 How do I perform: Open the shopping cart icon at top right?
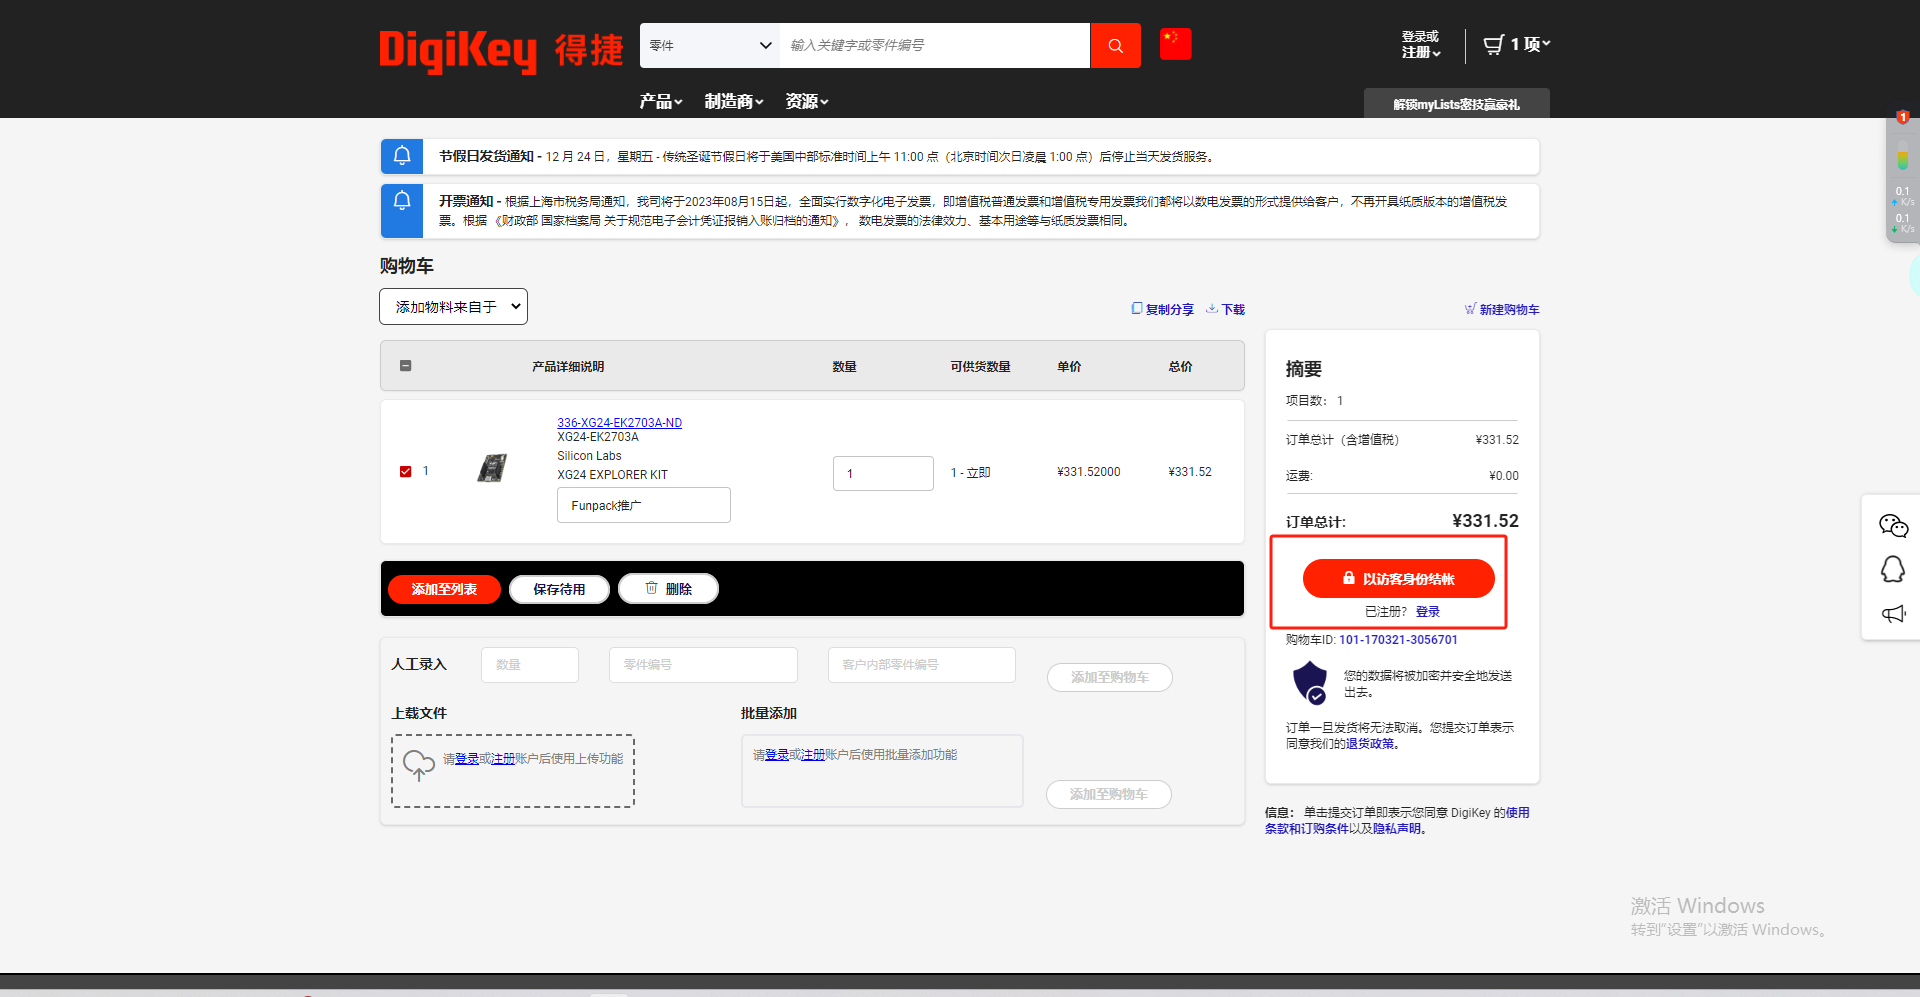coord(1494,44)
